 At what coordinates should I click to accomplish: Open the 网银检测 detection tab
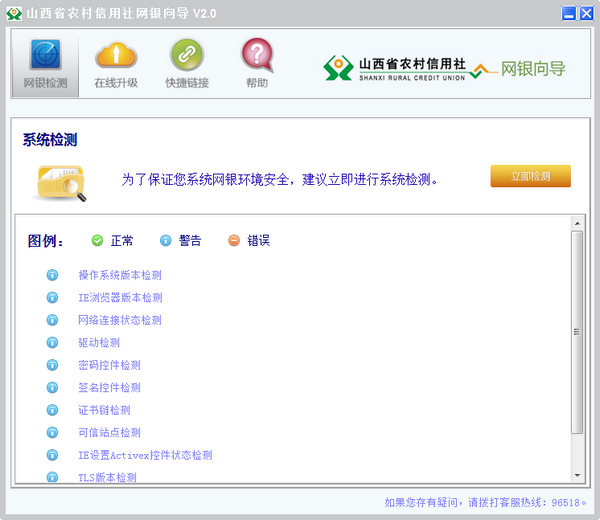[46, 64]
